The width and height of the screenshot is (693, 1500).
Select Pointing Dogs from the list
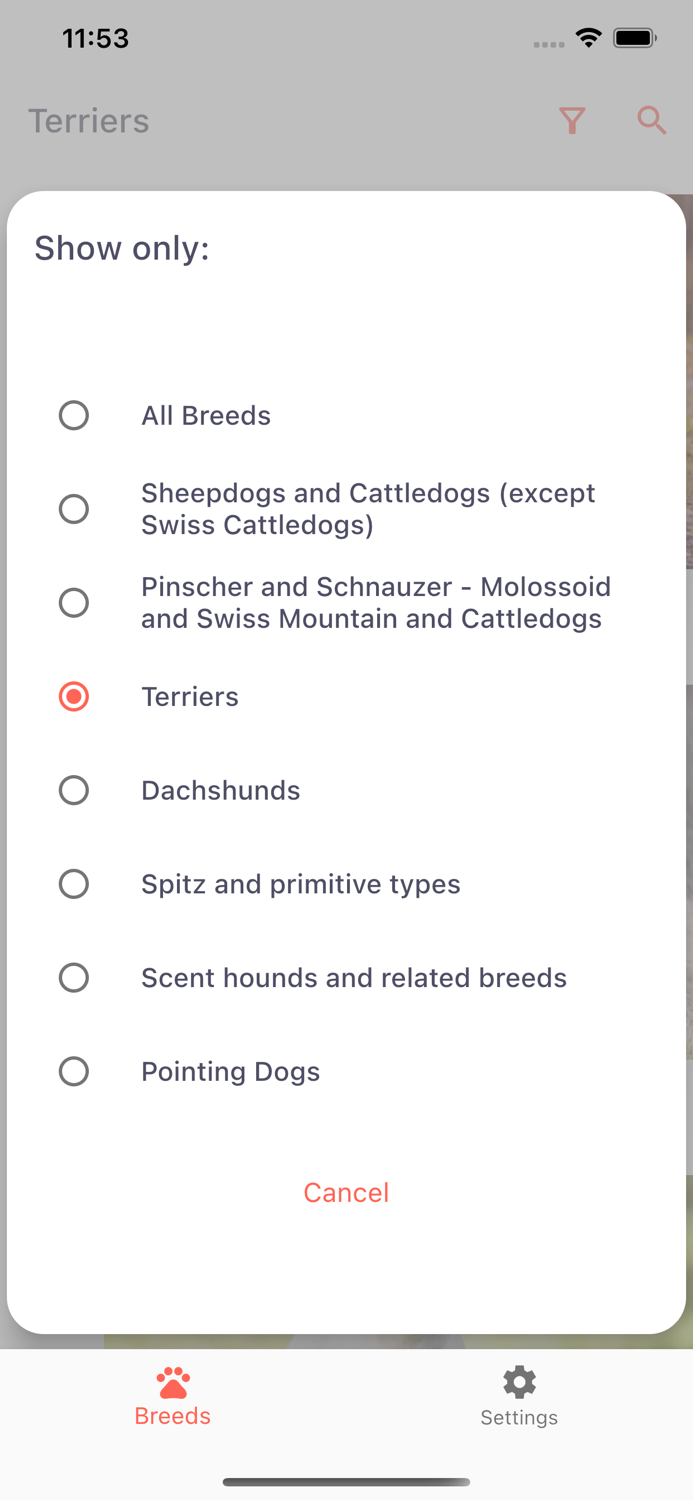tap(74, 1071)
